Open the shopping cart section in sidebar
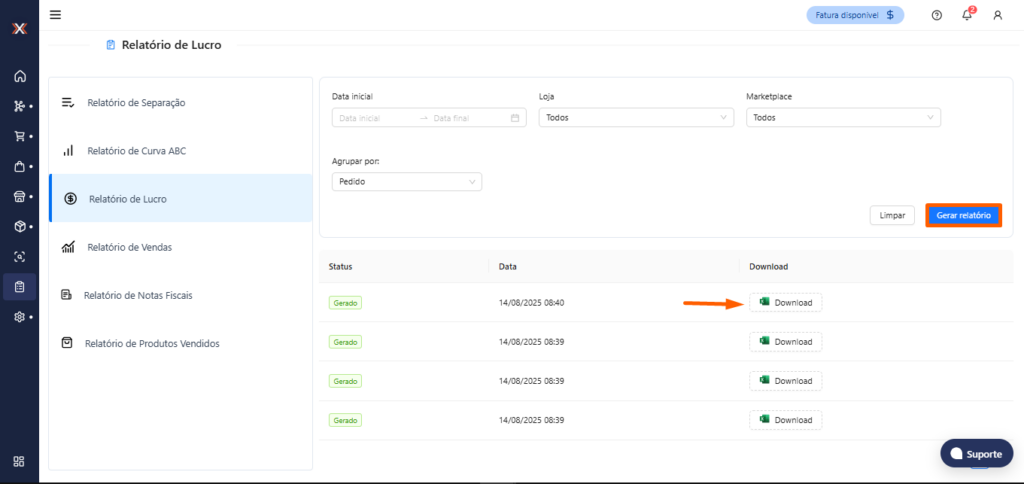The height and width of the screenshot is (484, 1024). point(19,136)
